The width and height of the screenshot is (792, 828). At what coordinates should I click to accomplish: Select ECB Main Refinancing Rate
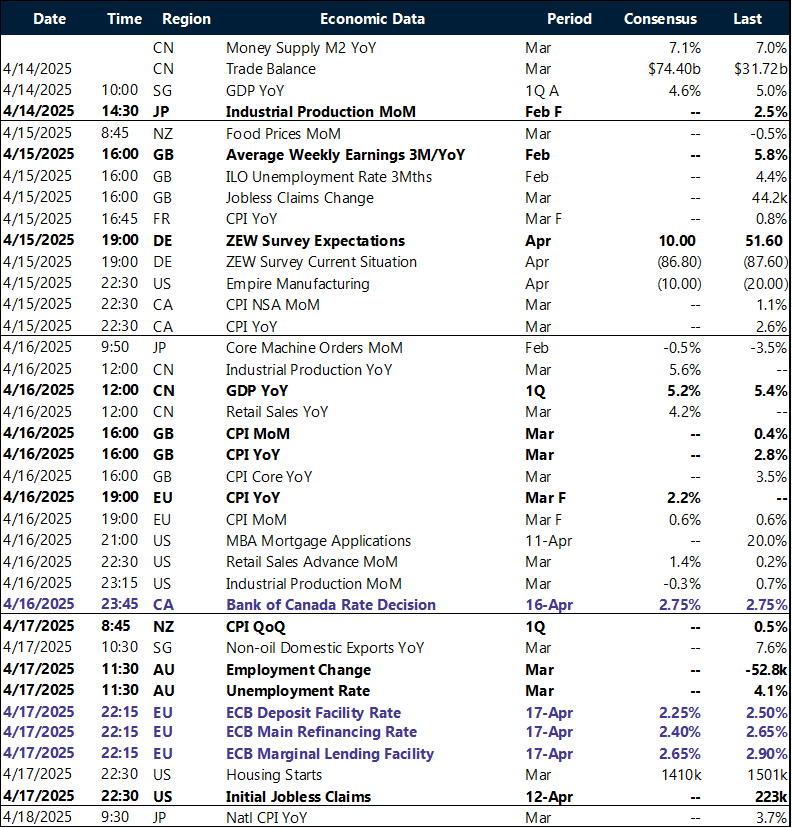[321, 732]
